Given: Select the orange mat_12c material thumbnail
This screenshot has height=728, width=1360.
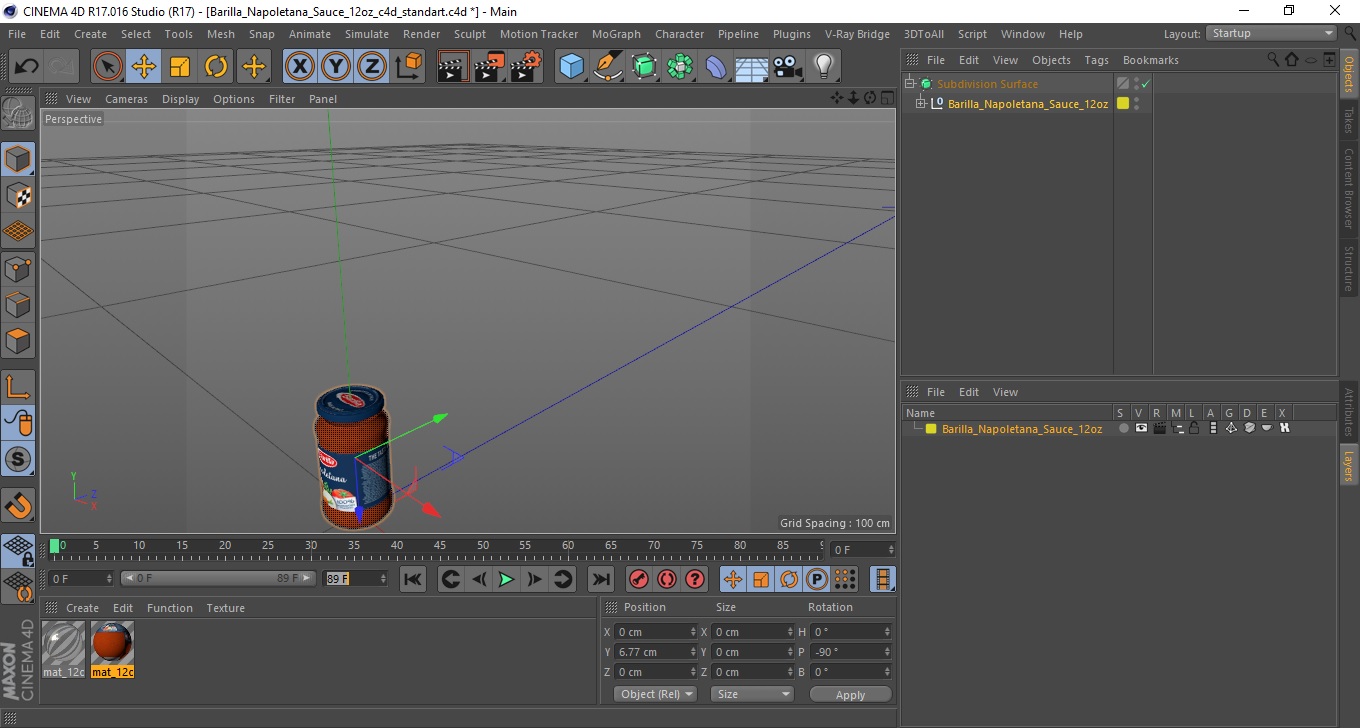Looking at the screenshot, I should tap(112, 643).
